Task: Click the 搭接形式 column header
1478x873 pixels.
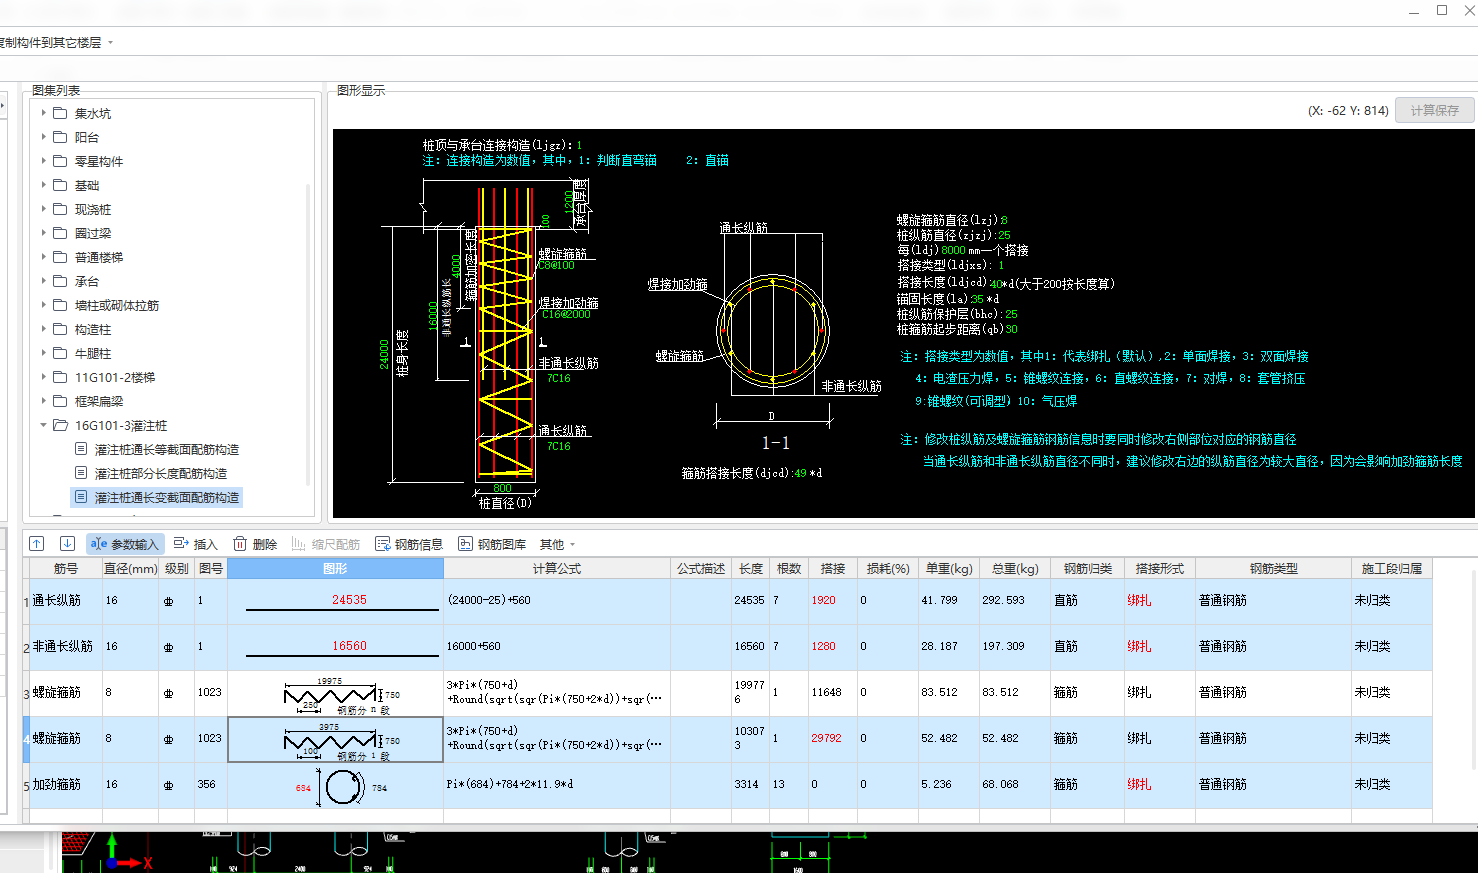Action: point(1159,568)
